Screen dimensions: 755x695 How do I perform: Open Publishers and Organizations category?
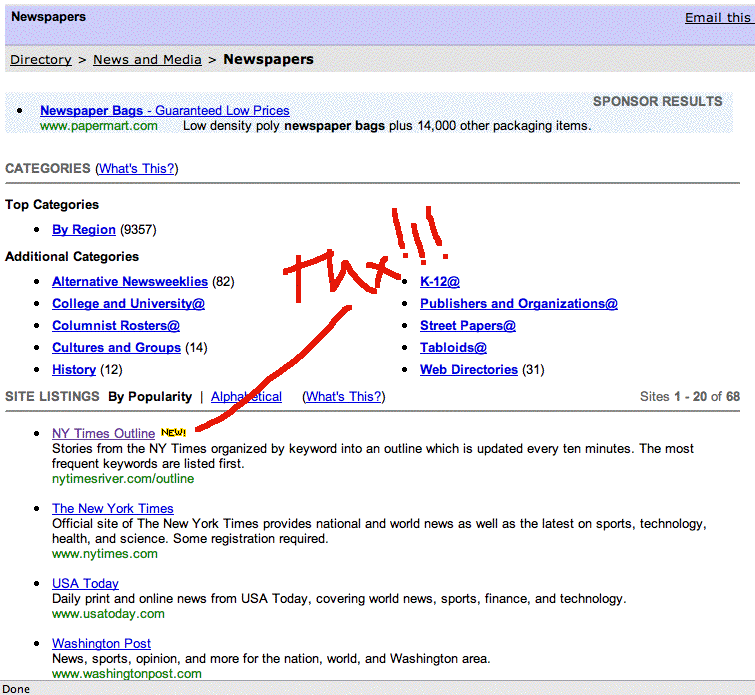[x=518, y=304]
